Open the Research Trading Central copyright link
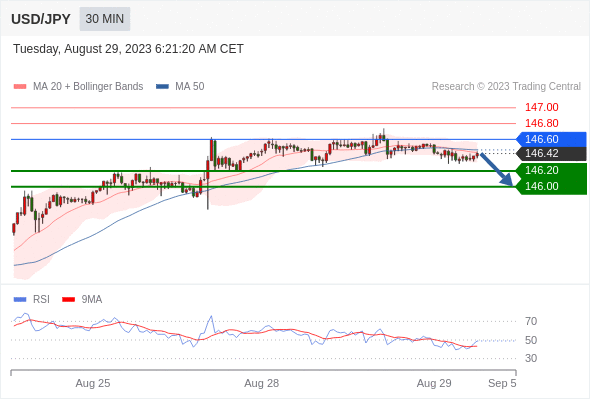The height and width of the screenshot is (400, 590). coord(506,87)
